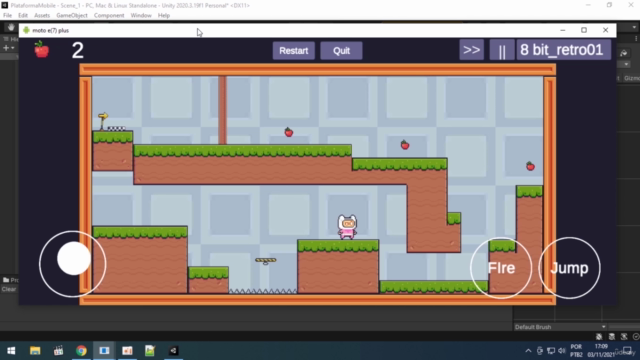Click the paint bucket icon in Unity panel
This screenshot has height=360, width=640.
coord(624,53)
